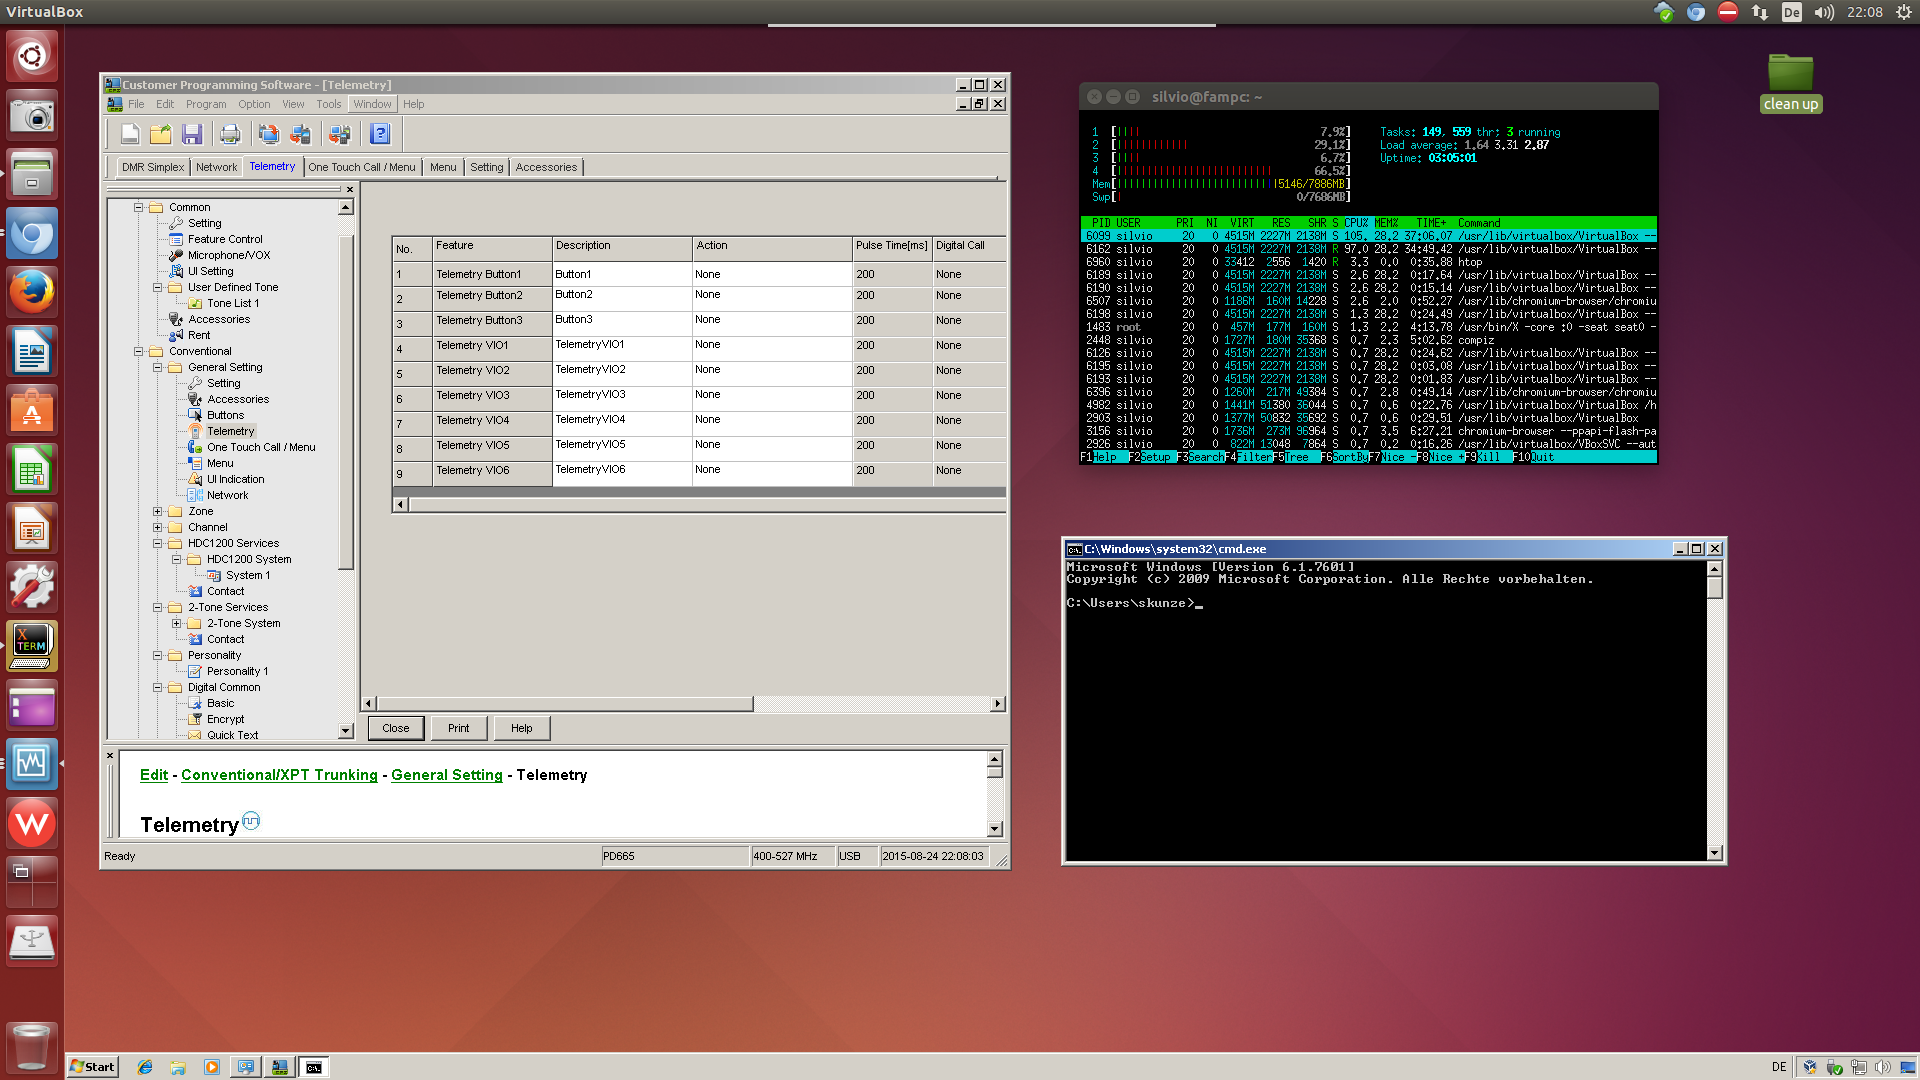
Task: Open the Program menu
Action: [x=206, y=104]
